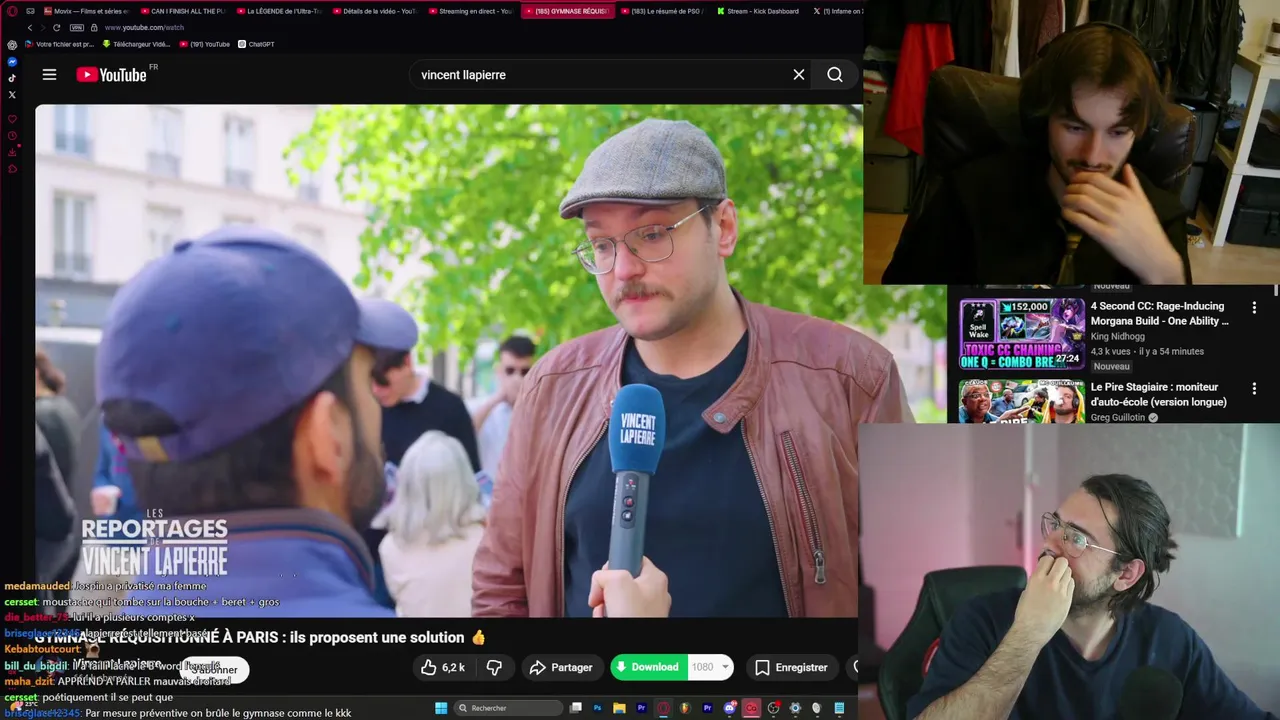Go to the YouTube home logo
Screen dimensions: 1280x720
click(x=111, y=75)
